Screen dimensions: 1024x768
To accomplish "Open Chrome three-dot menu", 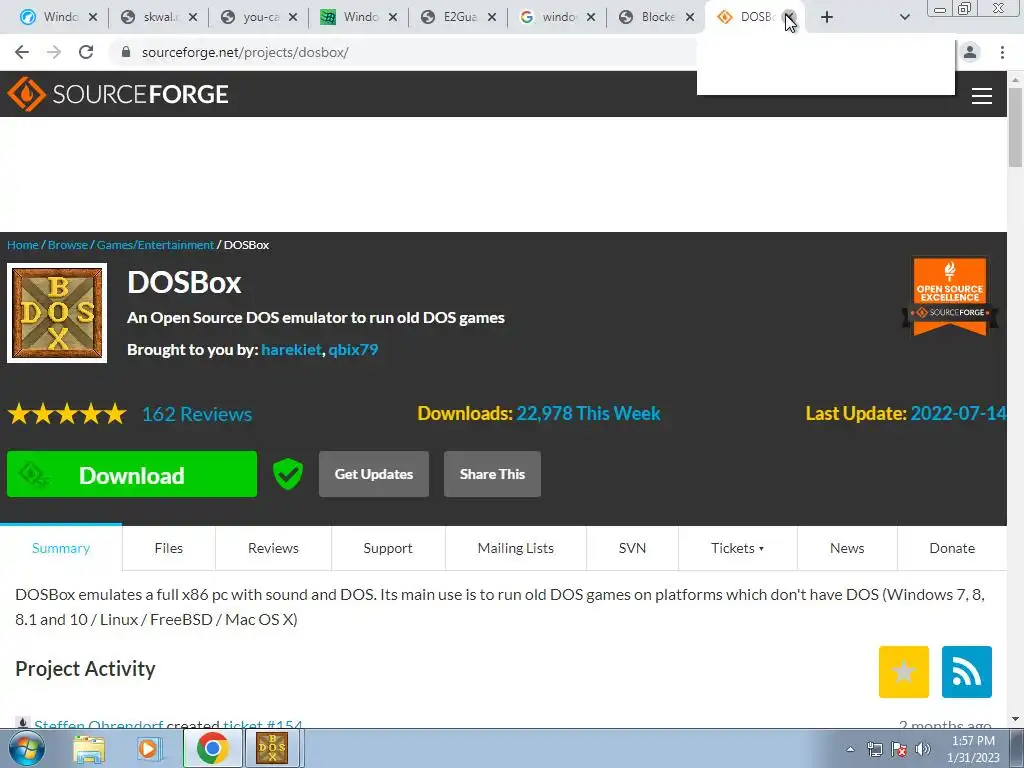I will pyautogui.click(x=1002, y=52).
